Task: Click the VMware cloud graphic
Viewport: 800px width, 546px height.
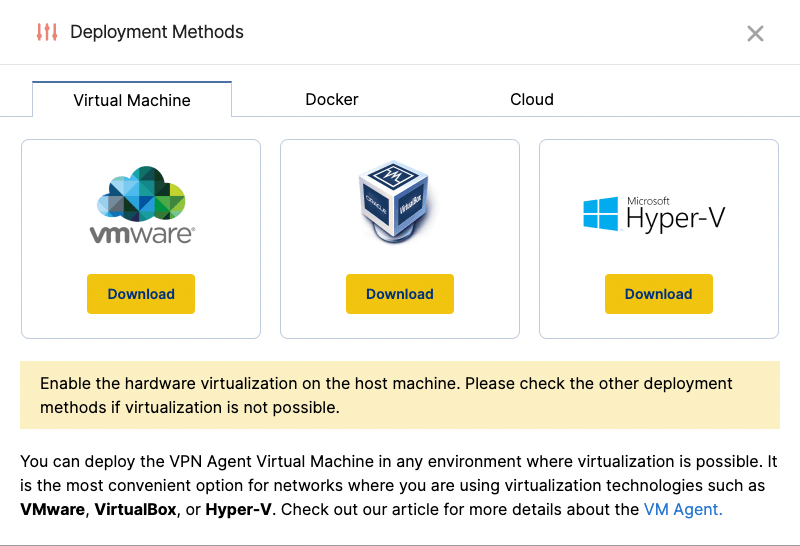Action: (141, 193)
